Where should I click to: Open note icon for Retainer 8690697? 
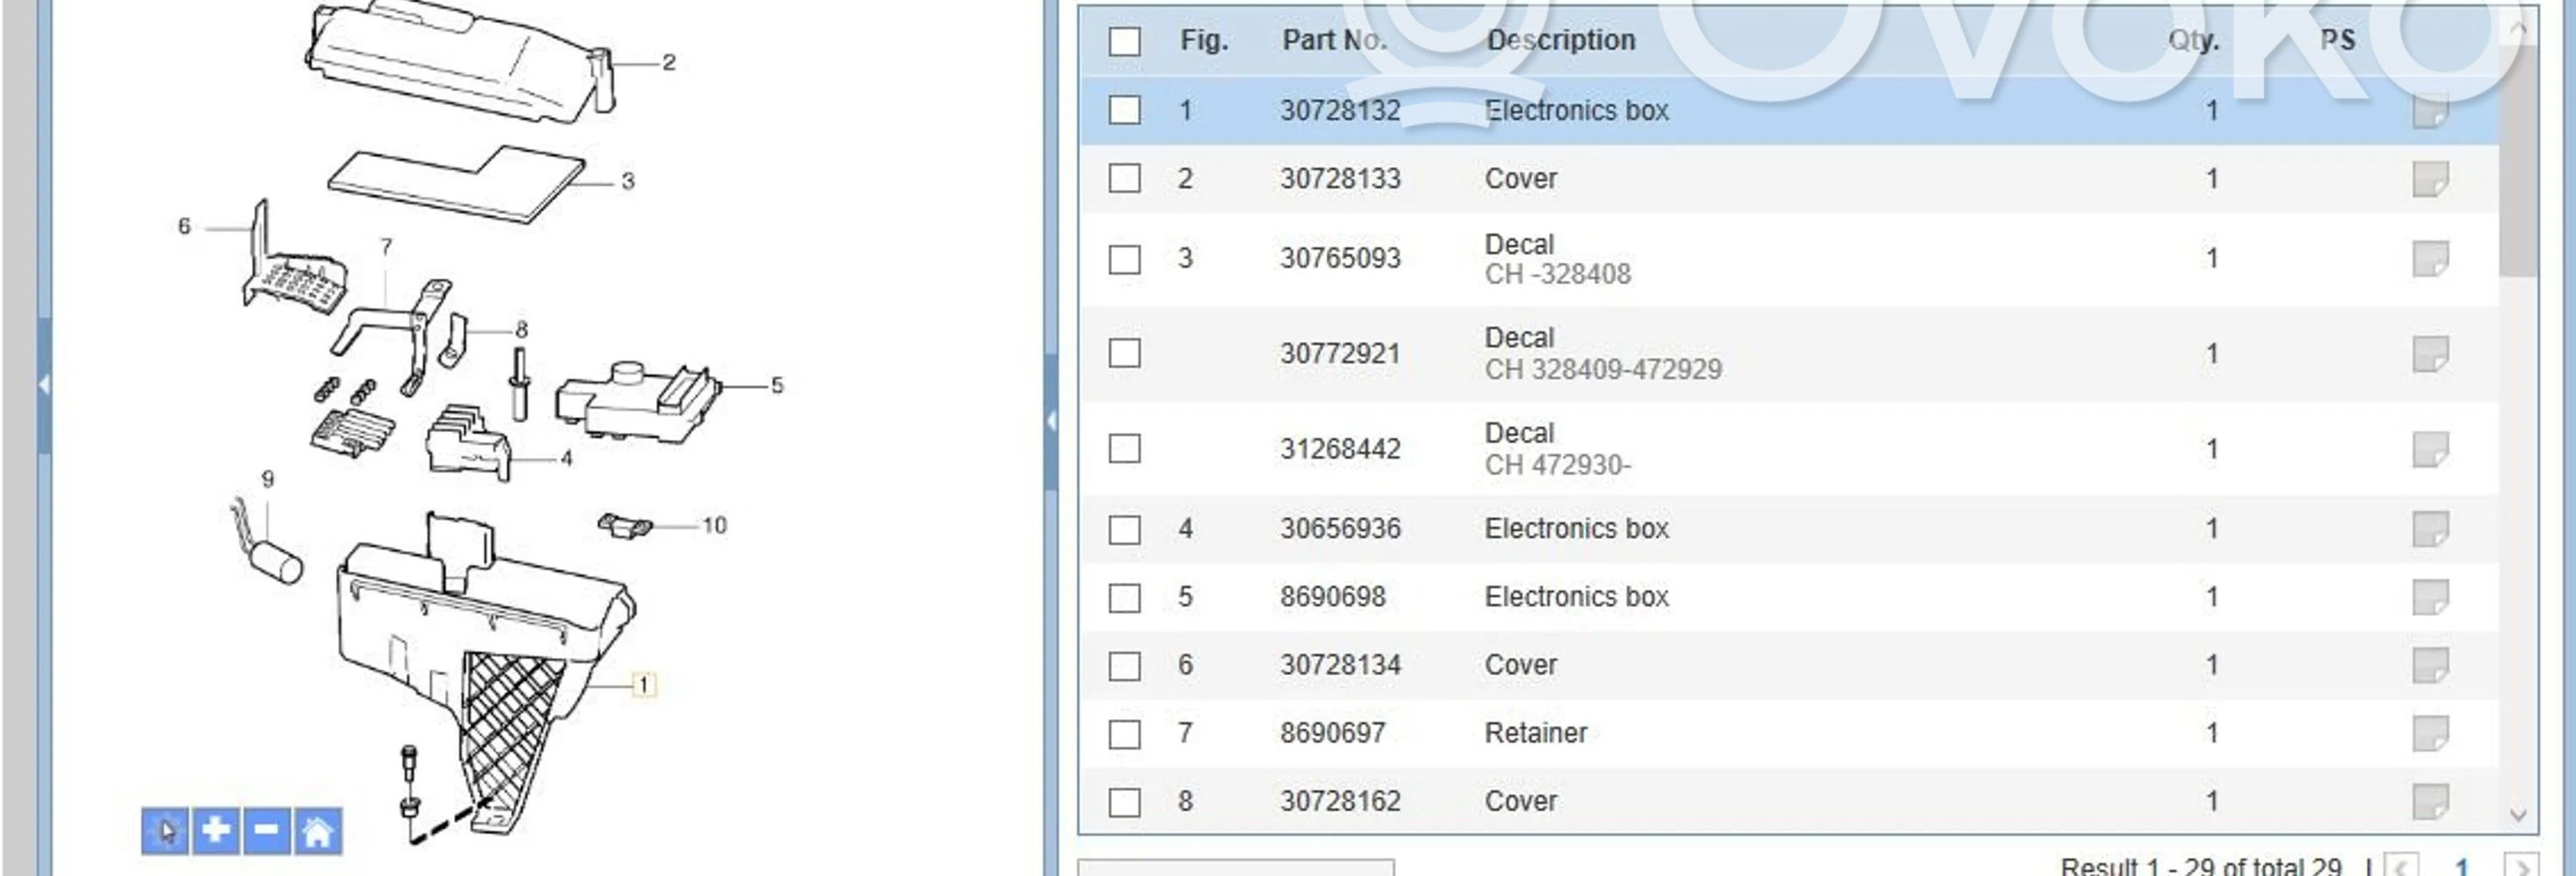(x=2430, y=734)
